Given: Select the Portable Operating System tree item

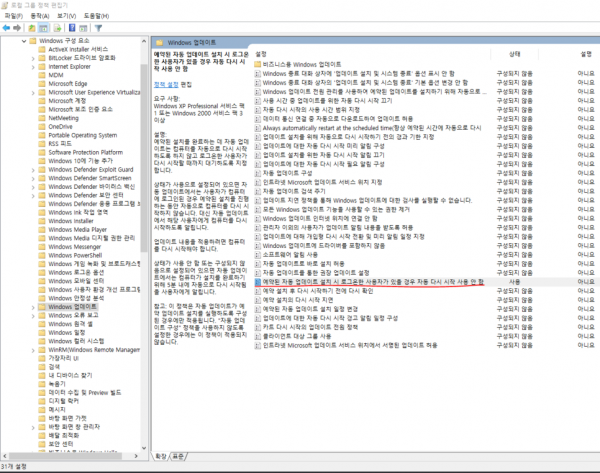Looking at the screenshot, I should point(83,135).
